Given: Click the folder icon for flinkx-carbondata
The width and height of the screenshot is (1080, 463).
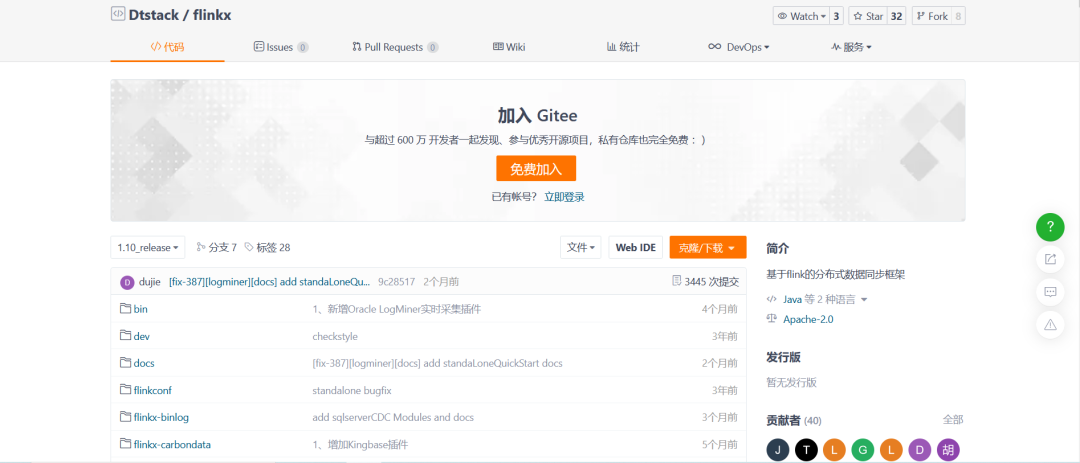Looking at the screenshot, I should 125,443.
